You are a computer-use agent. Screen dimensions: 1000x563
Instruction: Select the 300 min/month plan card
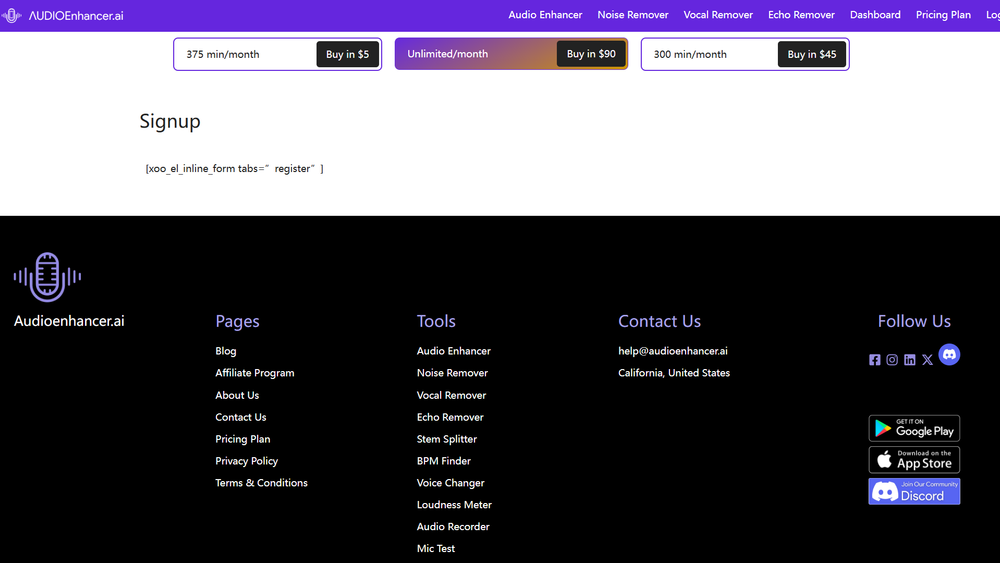click(x=745, y=54)
